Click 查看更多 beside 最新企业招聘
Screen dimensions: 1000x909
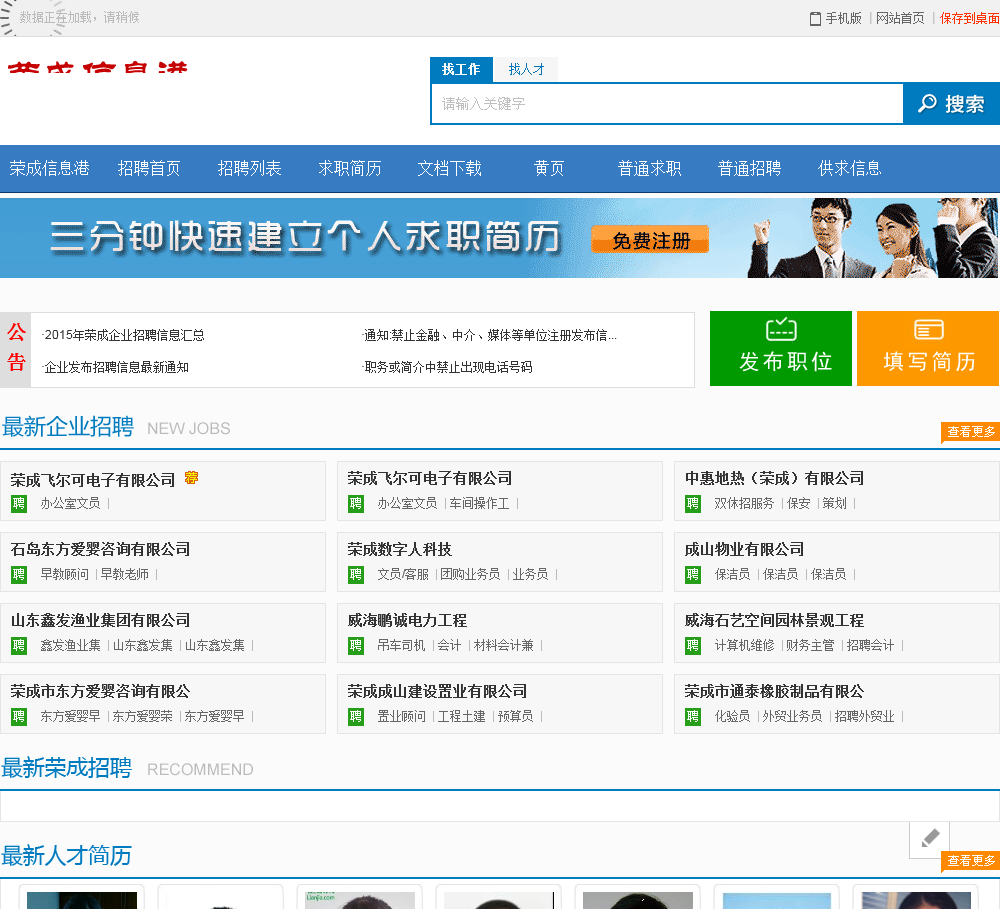971,432
